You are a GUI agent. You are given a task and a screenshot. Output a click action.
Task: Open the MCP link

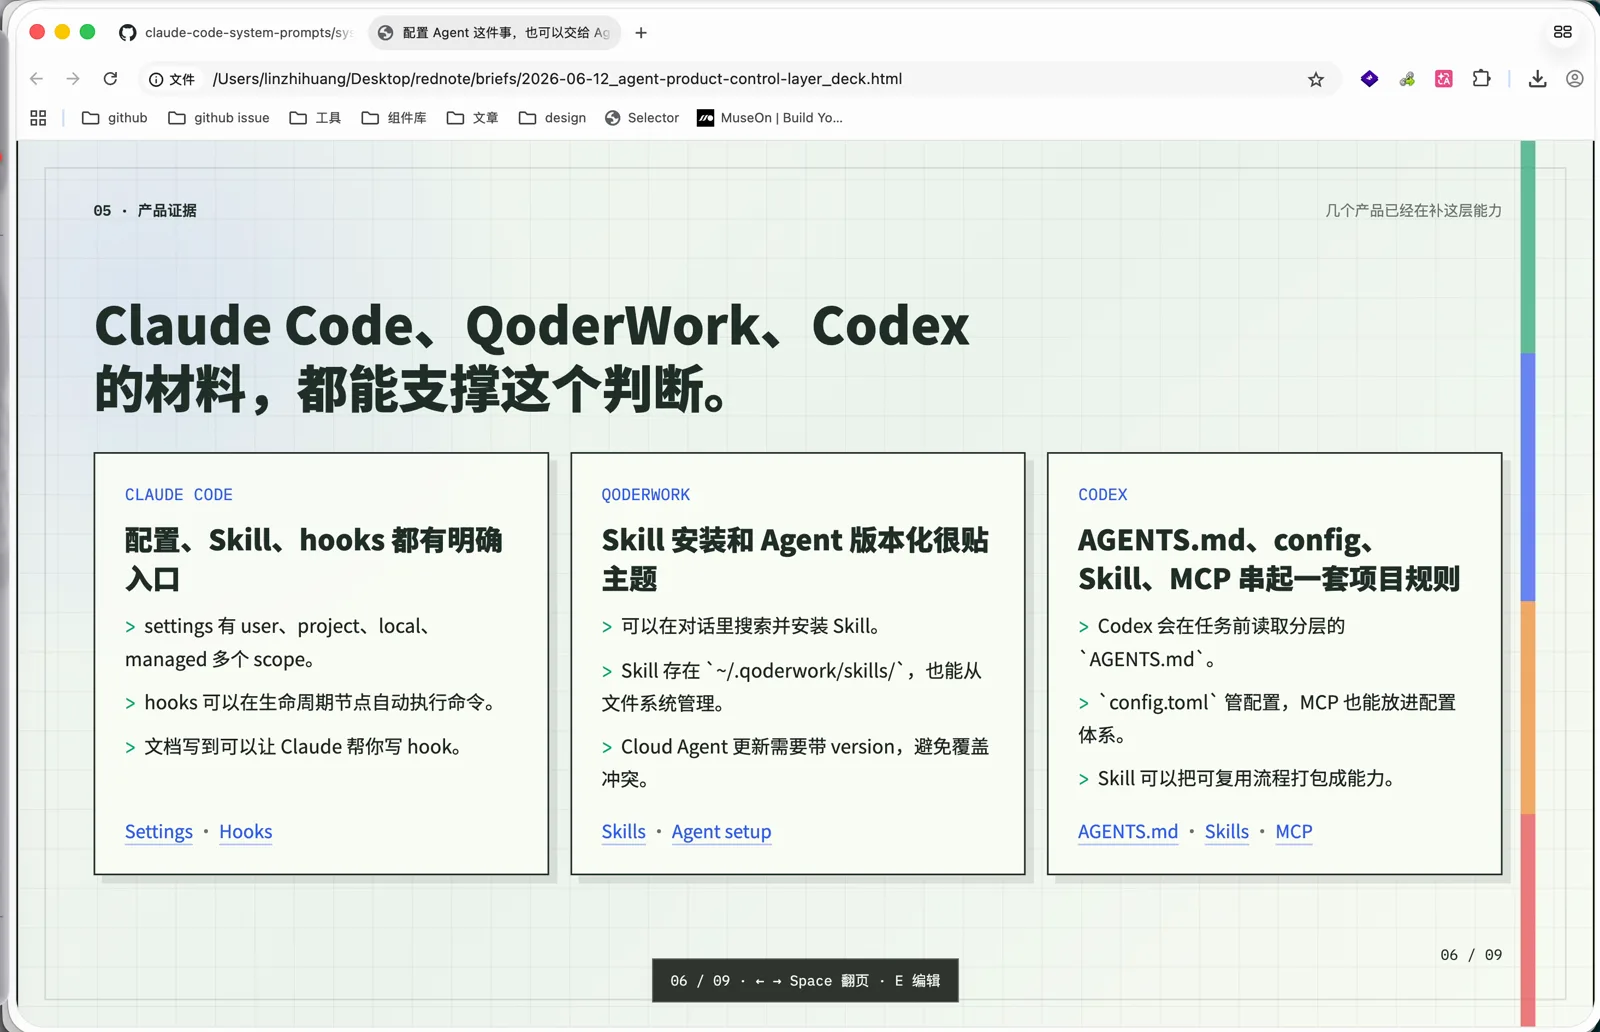pyautogui.click(x=1294, y=832)
